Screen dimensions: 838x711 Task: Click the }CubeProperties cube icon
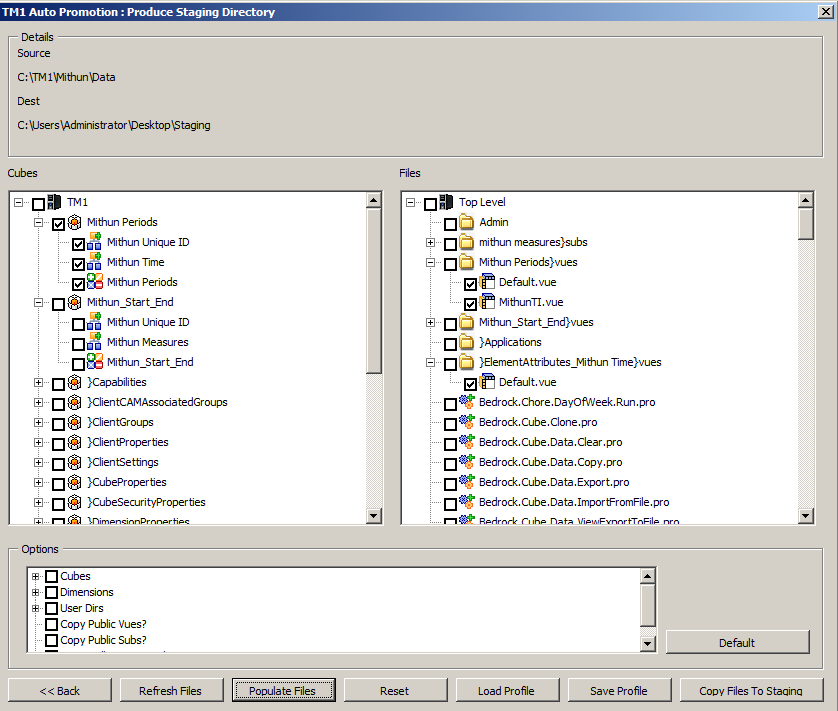coord(75,482)
